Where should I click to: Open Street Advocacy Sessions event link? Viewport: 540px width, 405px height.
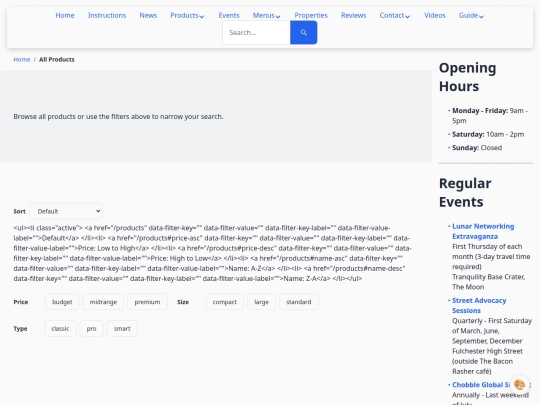(479, 305)
